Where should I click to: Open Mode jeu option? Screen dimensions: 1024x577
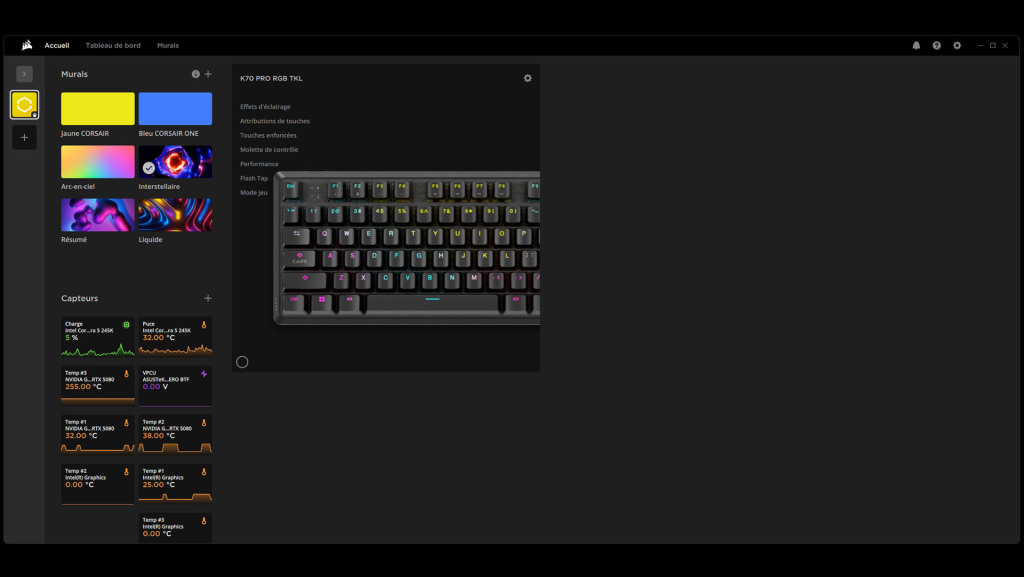(254, 193)
